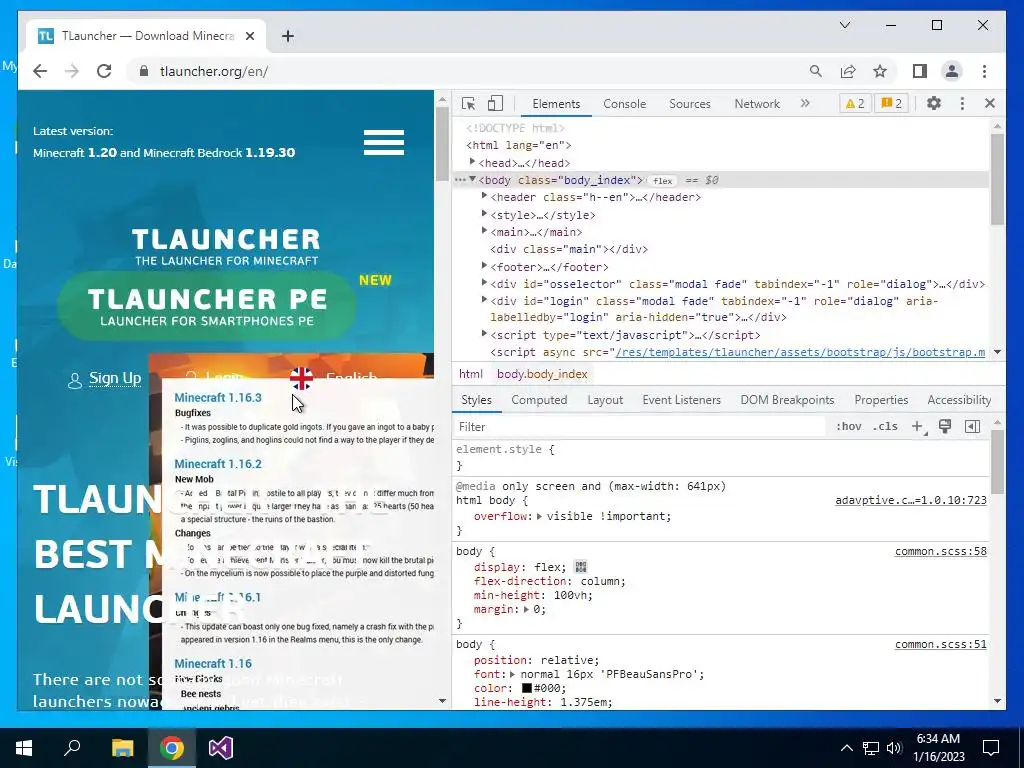
Task: Open the Accessibility tab
Action: click(x=959, y=400)
